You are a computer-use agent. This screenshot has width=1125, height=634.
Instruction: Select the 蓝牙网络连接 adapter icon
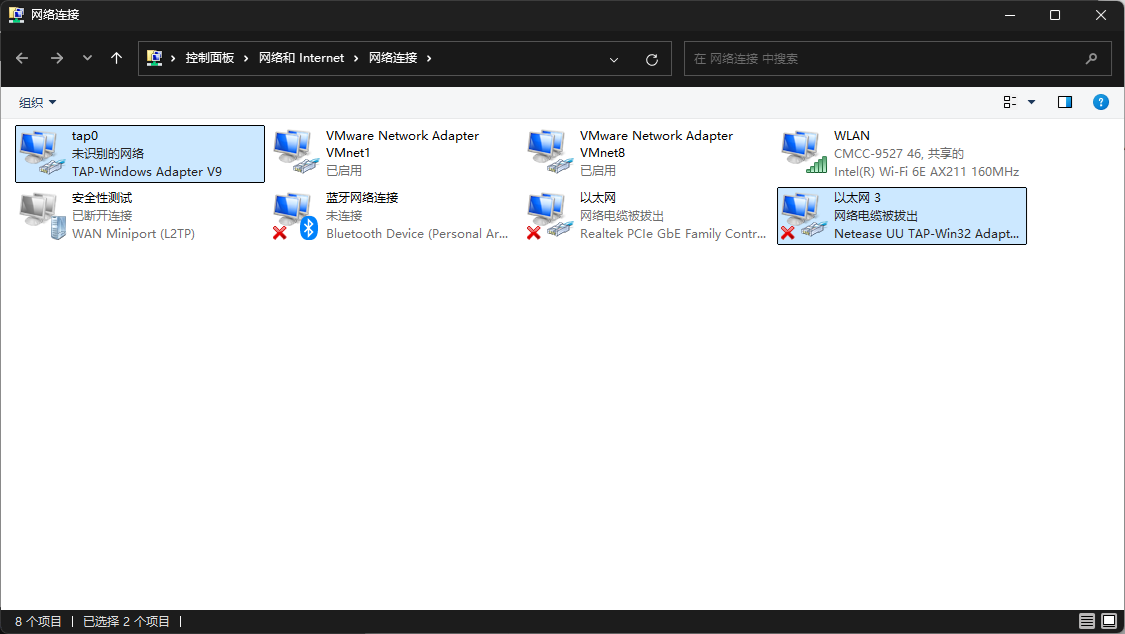coord(296,215)
